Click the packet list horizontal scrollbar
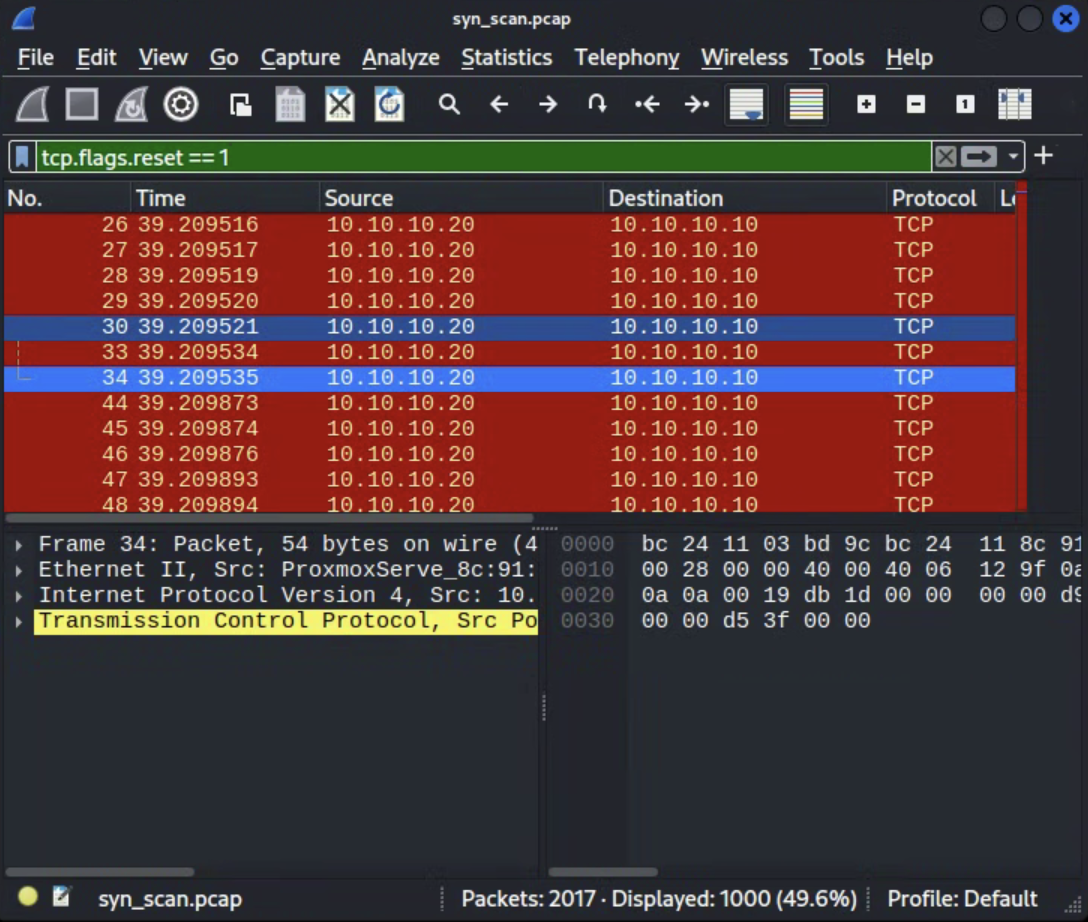Screen dimensions: 1088x922 click(x=270, y=518)
